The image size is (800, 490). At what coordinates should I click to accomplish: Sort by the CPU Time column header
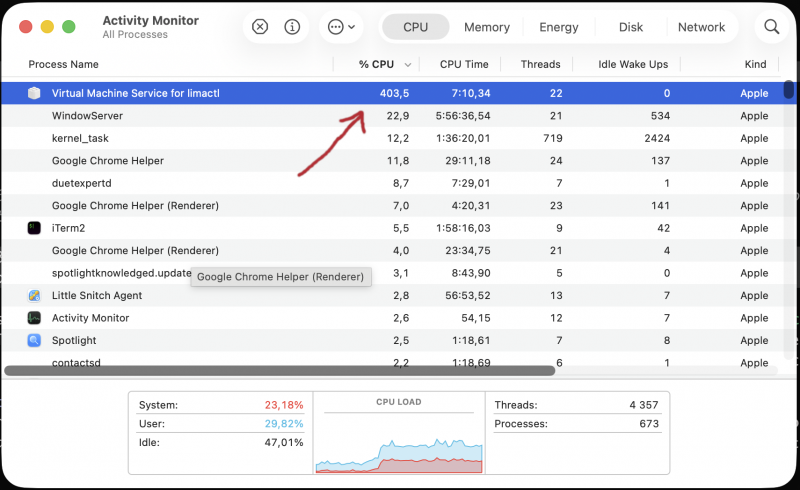coord(464,64)
